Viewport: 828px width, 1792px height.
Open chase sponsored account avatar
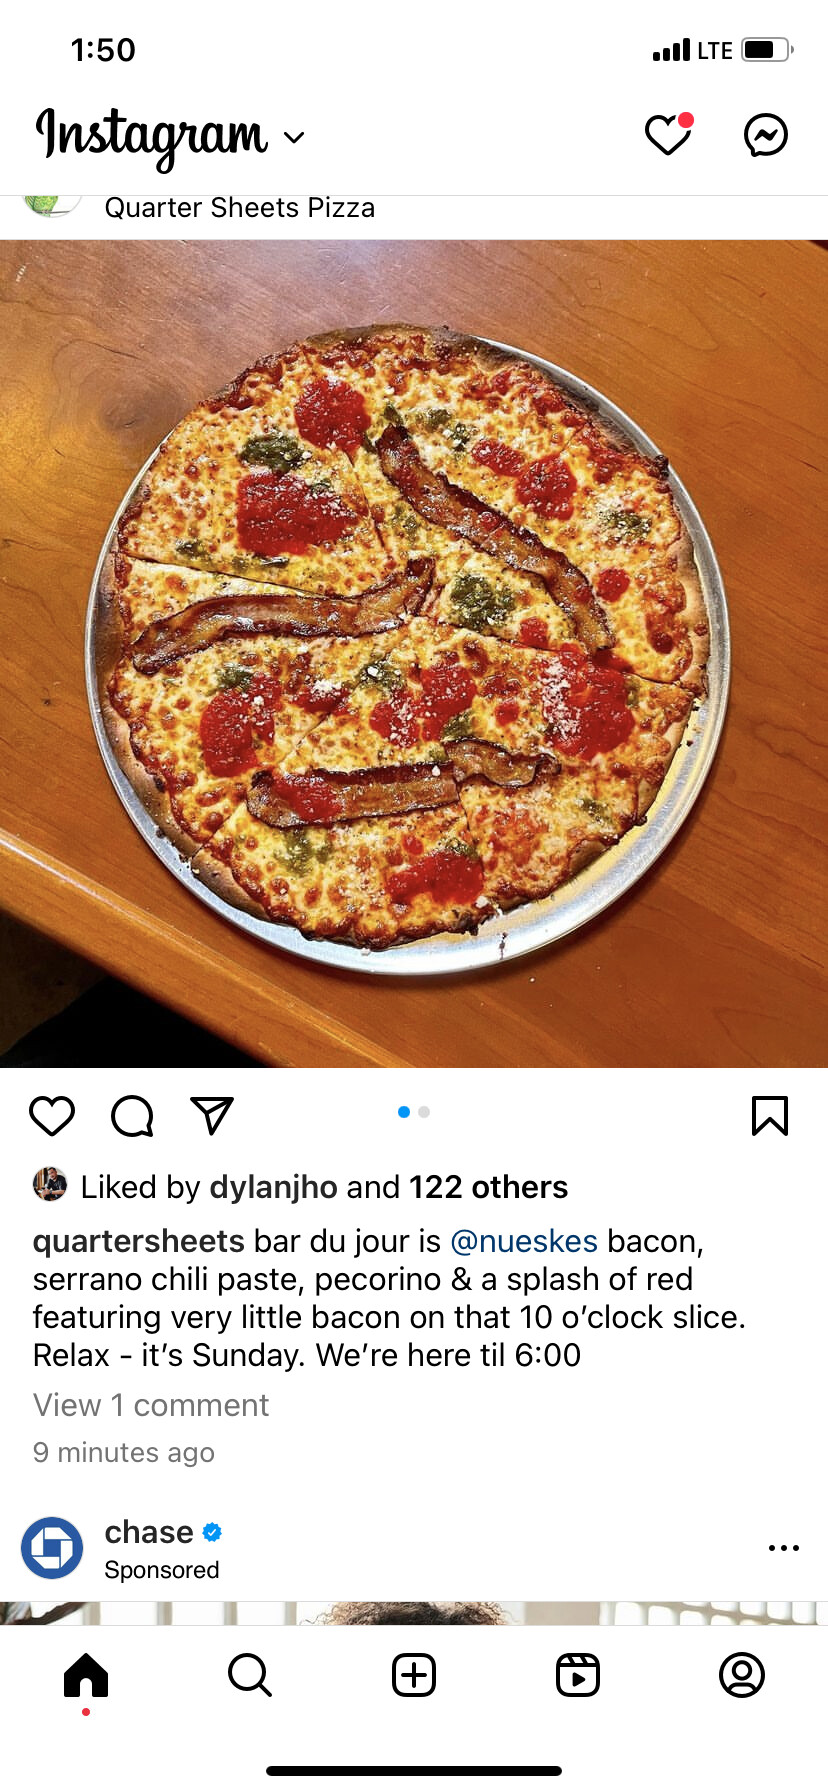pos(52,1548)
